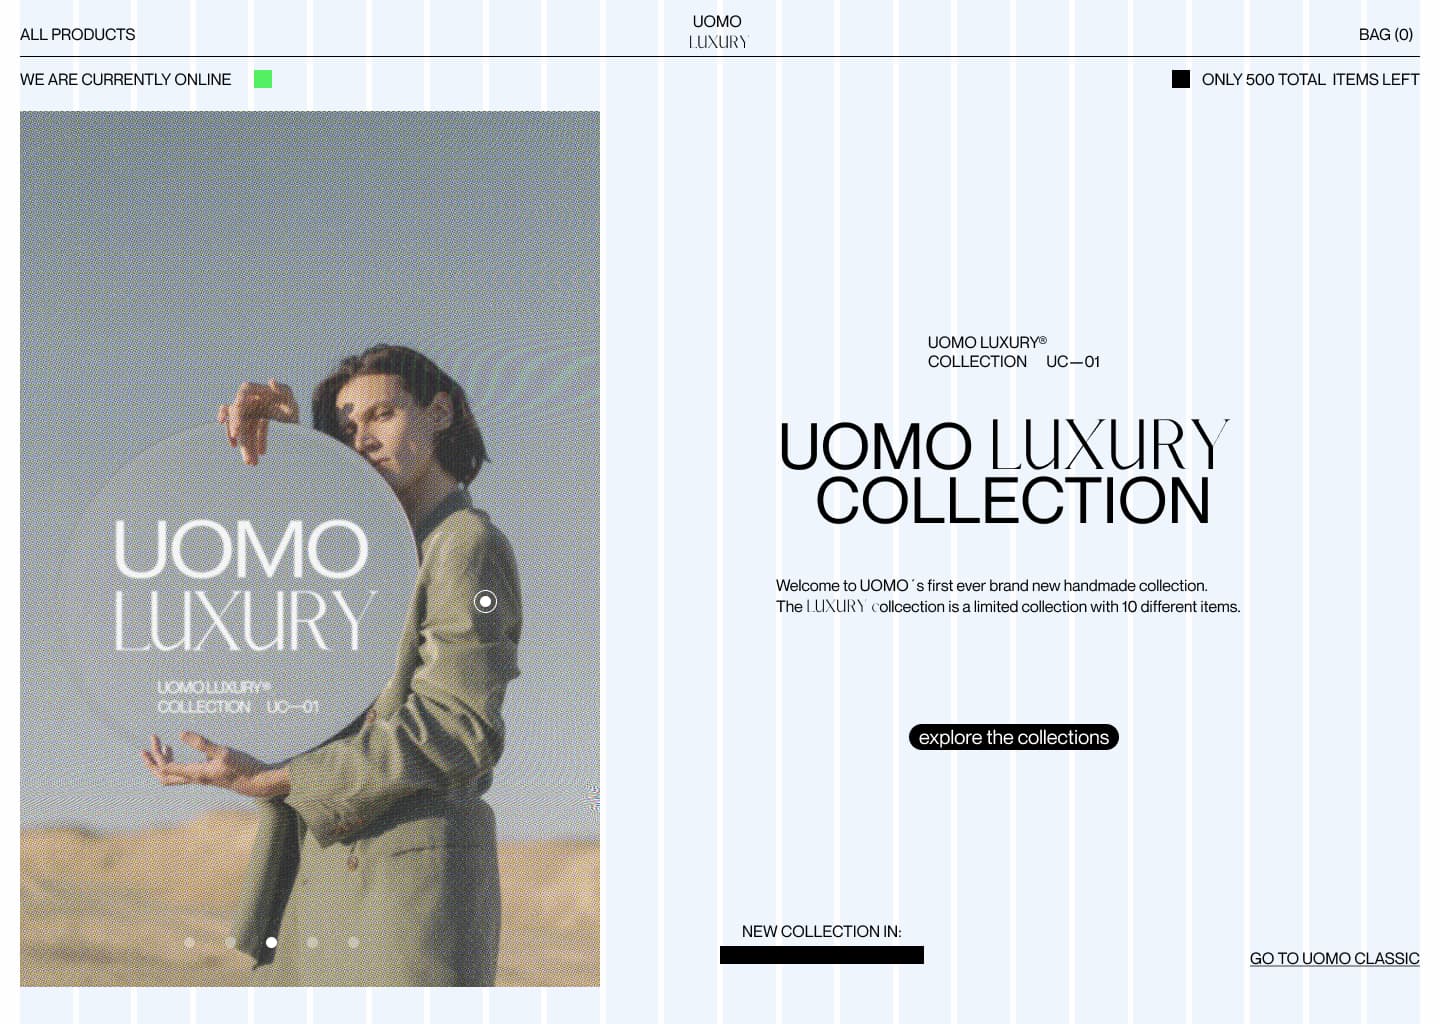Click the Only 500 Total Items Left notice

point(1310,79)
